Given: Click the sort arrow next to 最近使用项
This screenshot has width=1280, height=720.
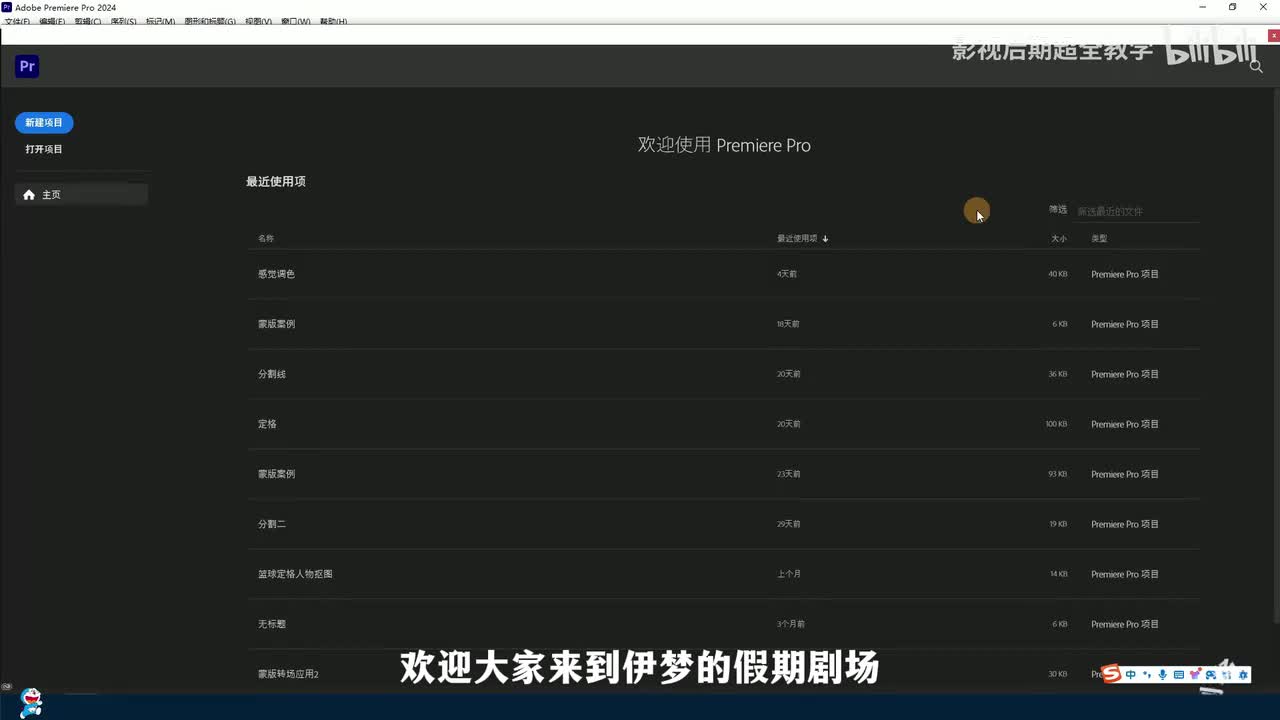Looking at the screenshot, I should [825, 239].
